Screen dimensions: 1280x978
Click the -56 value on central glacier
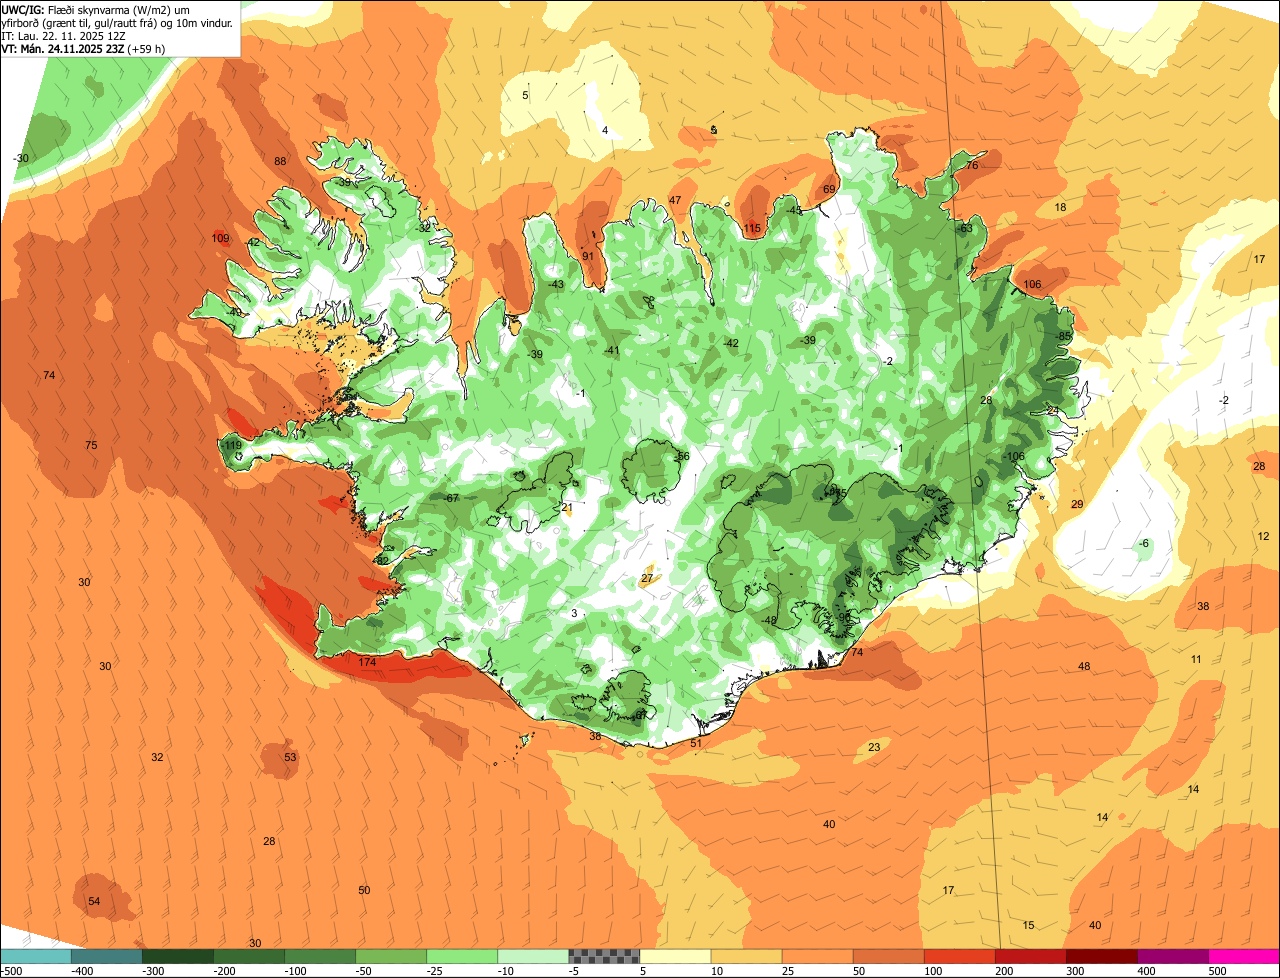click(682, 456)
